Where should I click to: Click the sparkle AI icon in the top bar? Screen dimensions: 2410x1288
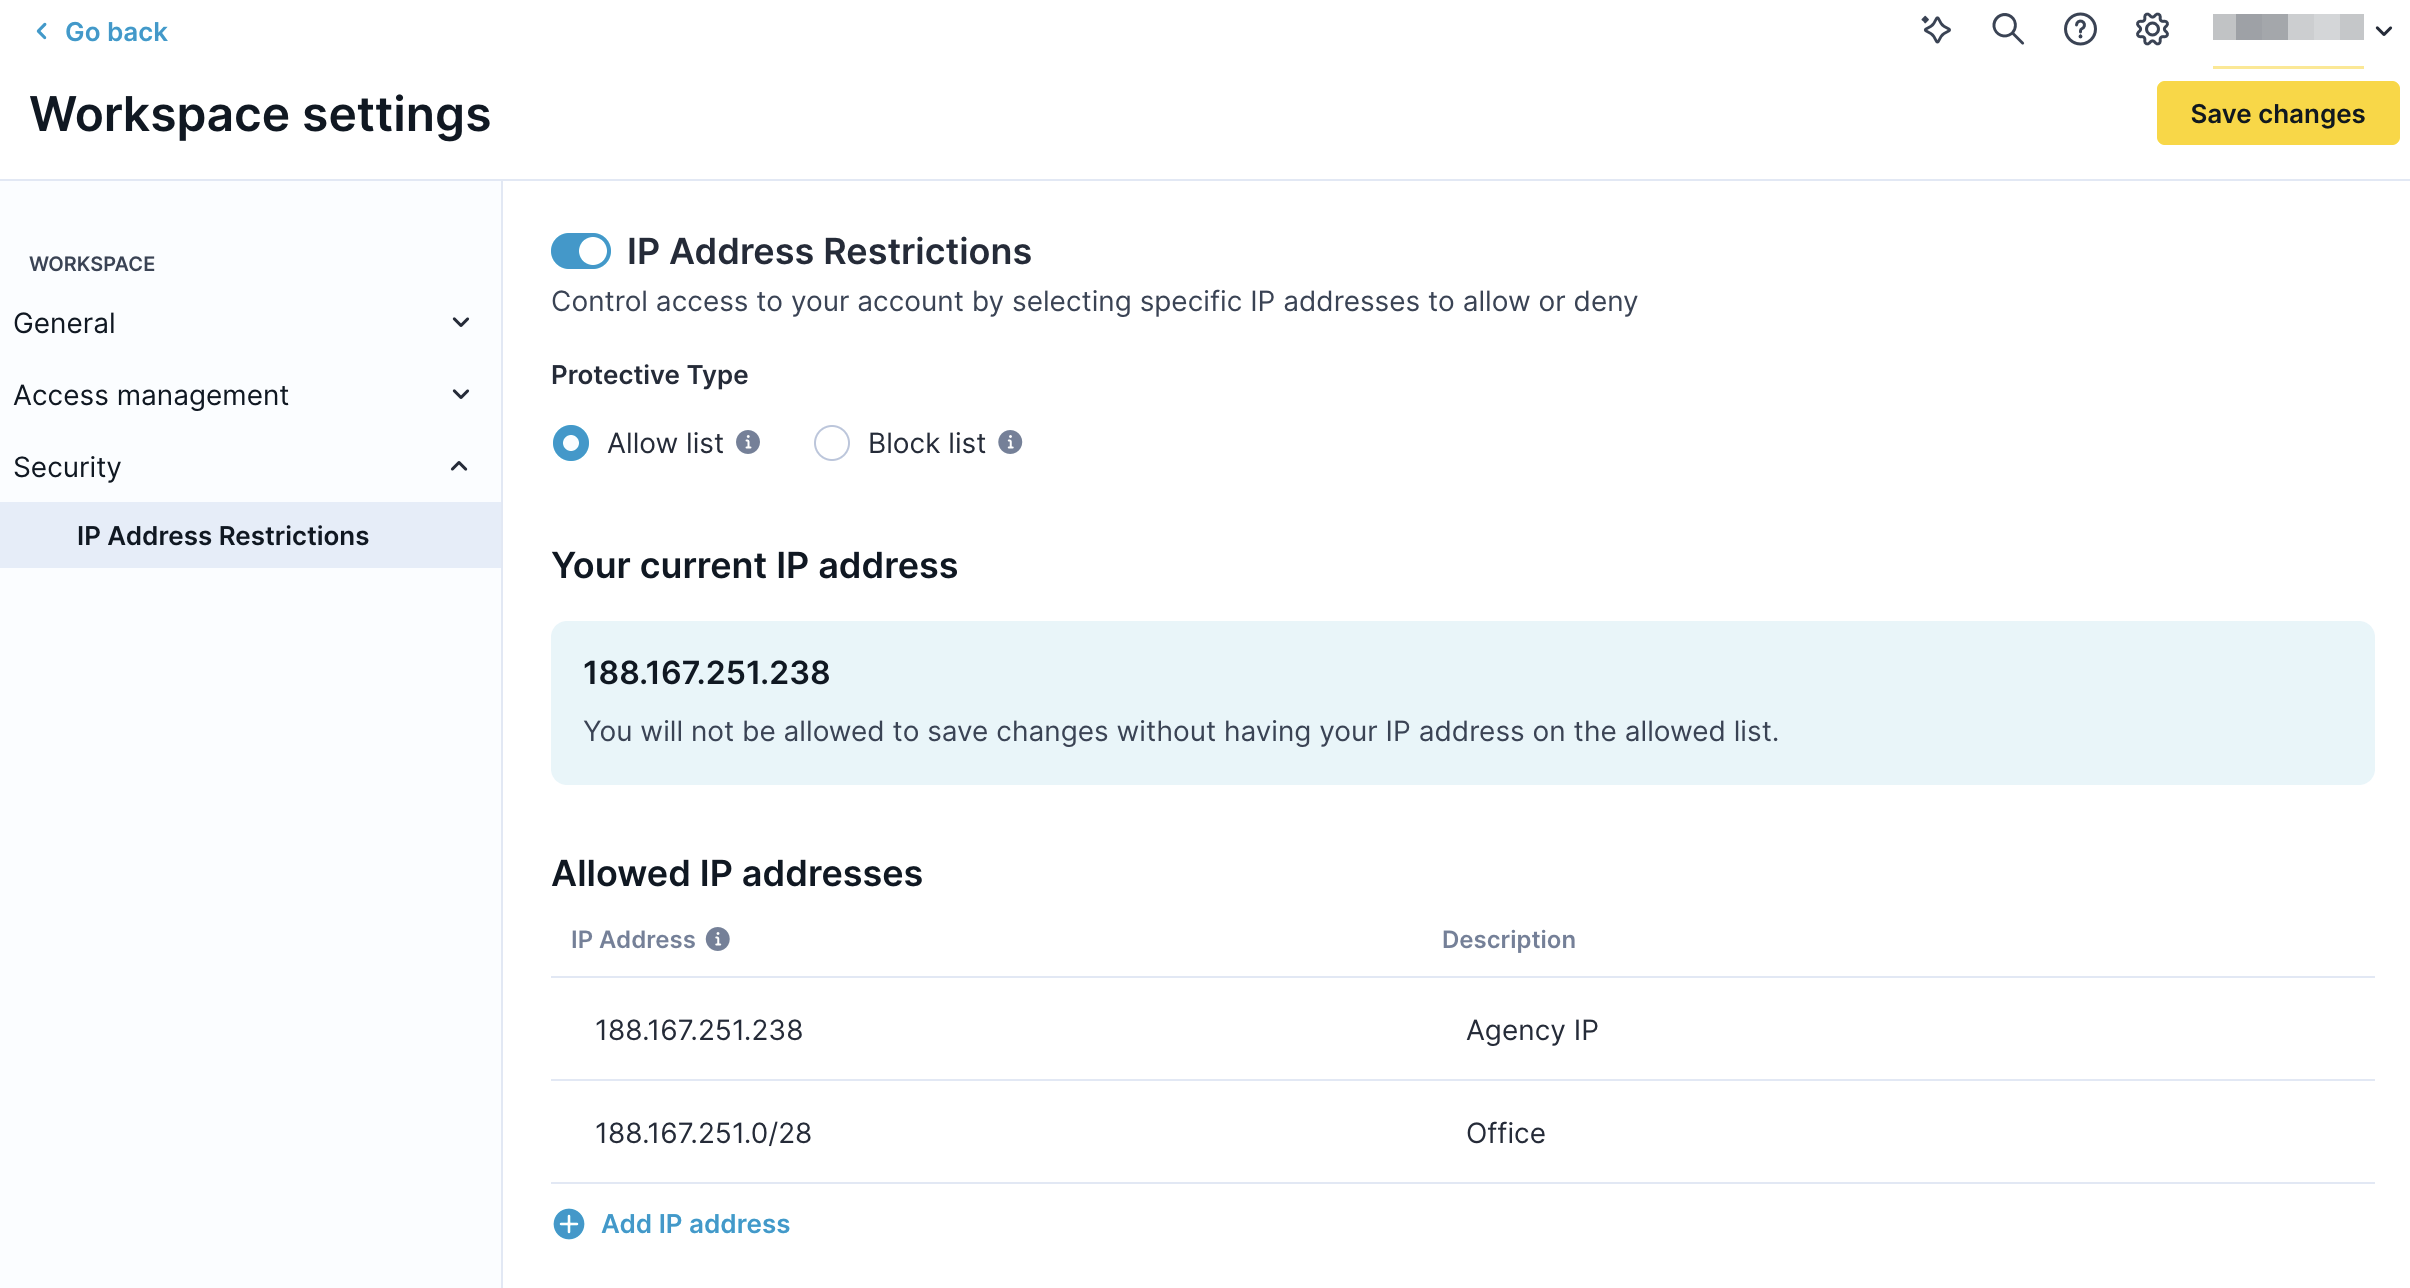pyautogui.click(x=1936, y=30)
